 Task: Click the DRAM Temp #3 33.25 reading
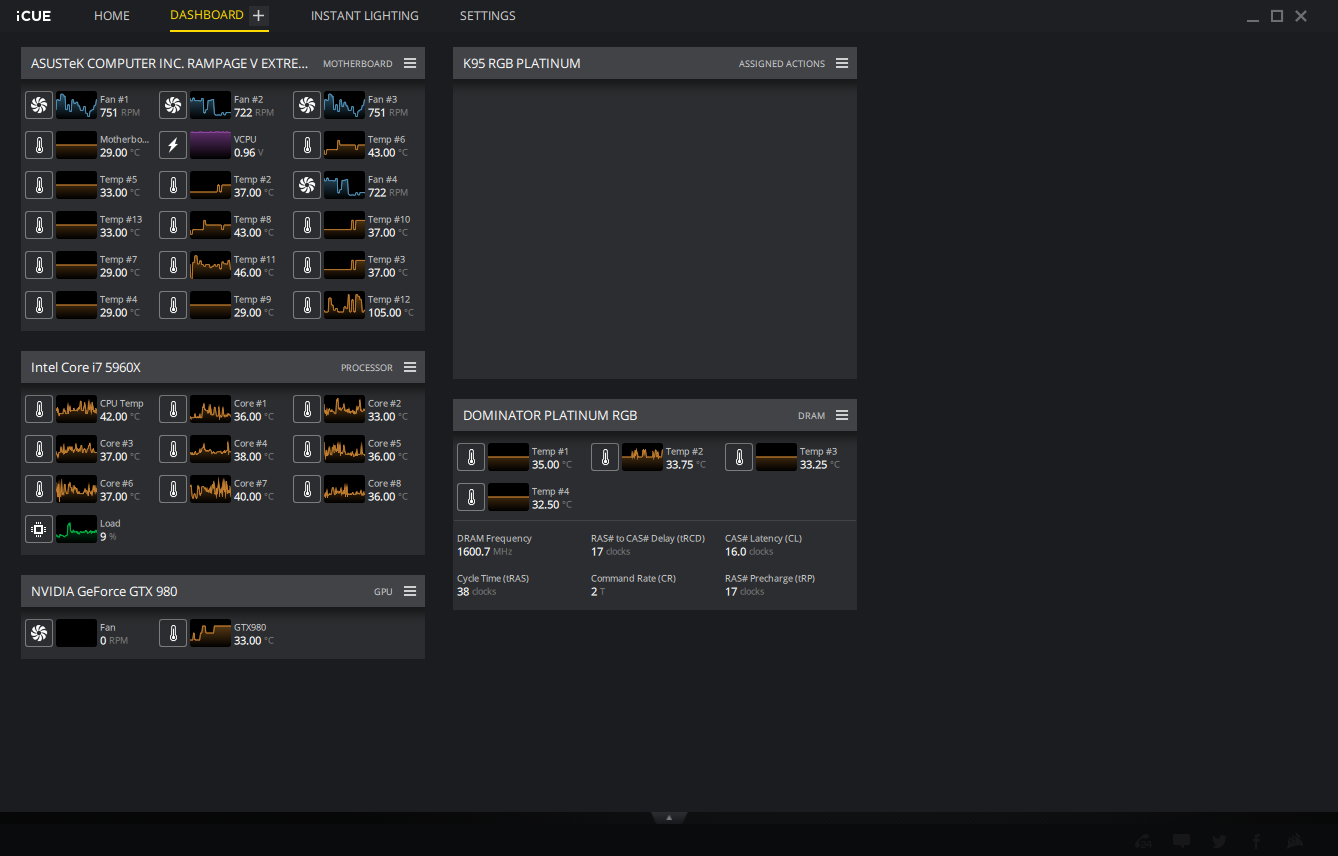click(x=820, y=465)
